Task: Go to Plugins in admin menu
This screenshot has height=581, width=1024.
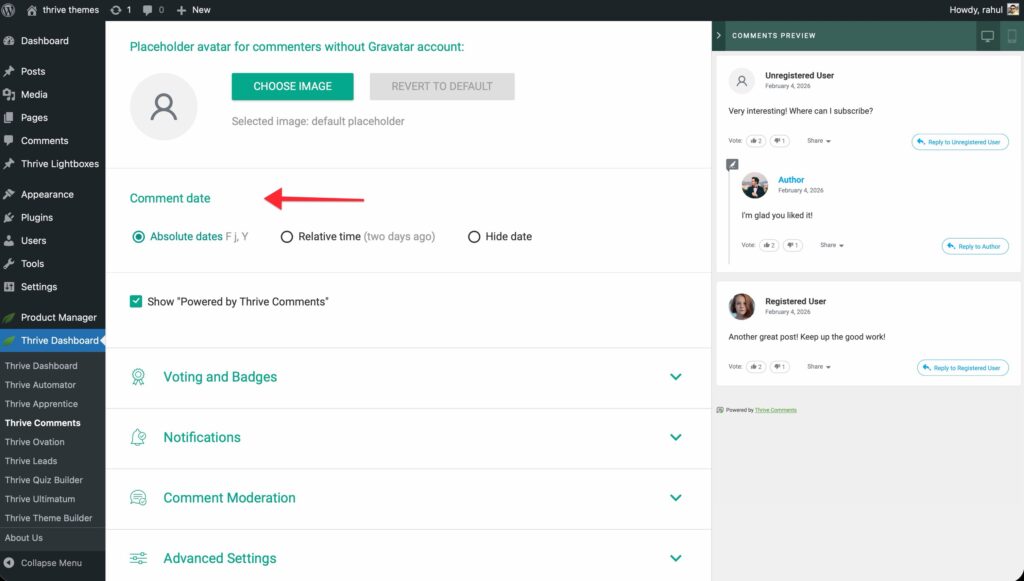Action: coord(36,217)
